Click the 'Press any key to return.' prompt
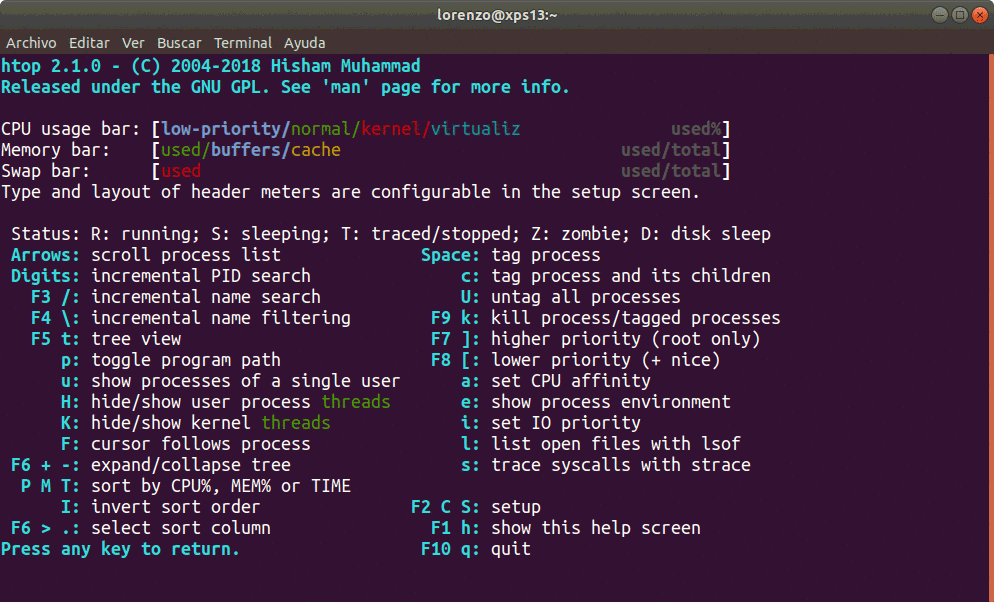Viewport: 994px width, 602px height. (x=120, y=549)
